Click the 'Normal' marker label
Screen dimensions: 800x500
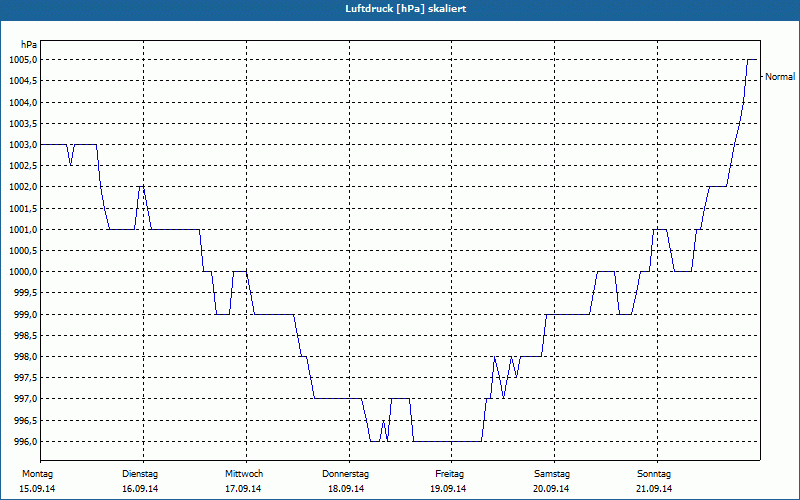point(780,77)
